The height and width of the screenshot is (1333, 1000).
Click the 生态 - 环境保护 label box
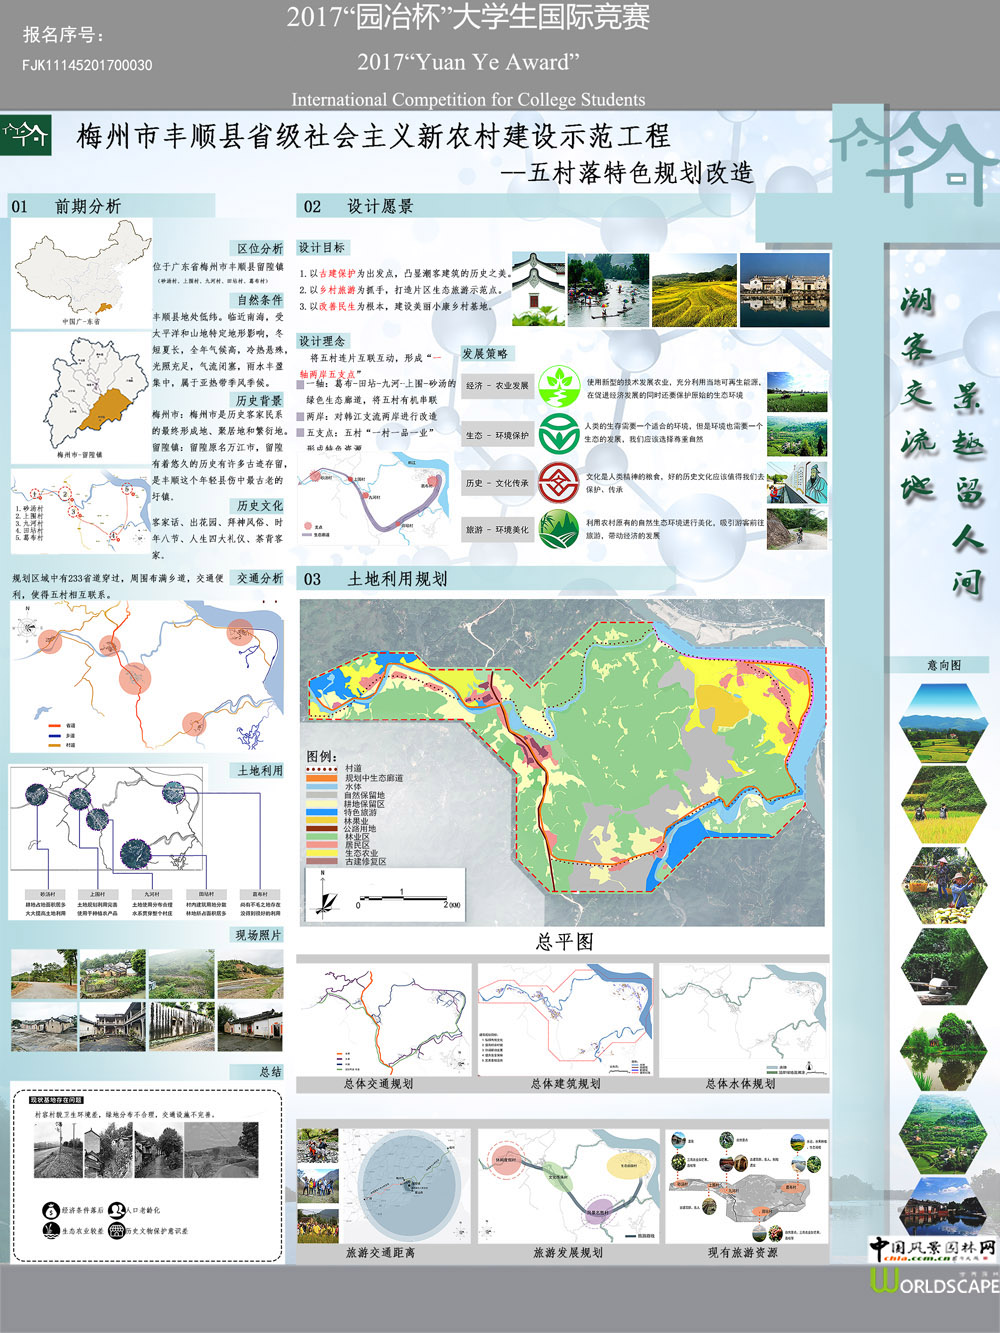click(x=497, y=436)
